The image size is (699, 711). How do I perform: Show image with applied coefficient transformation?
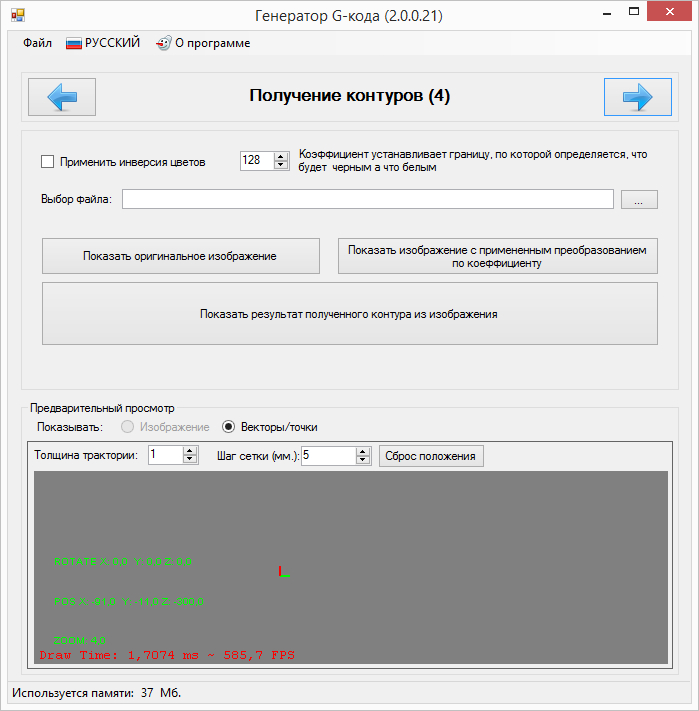point(498,256)
